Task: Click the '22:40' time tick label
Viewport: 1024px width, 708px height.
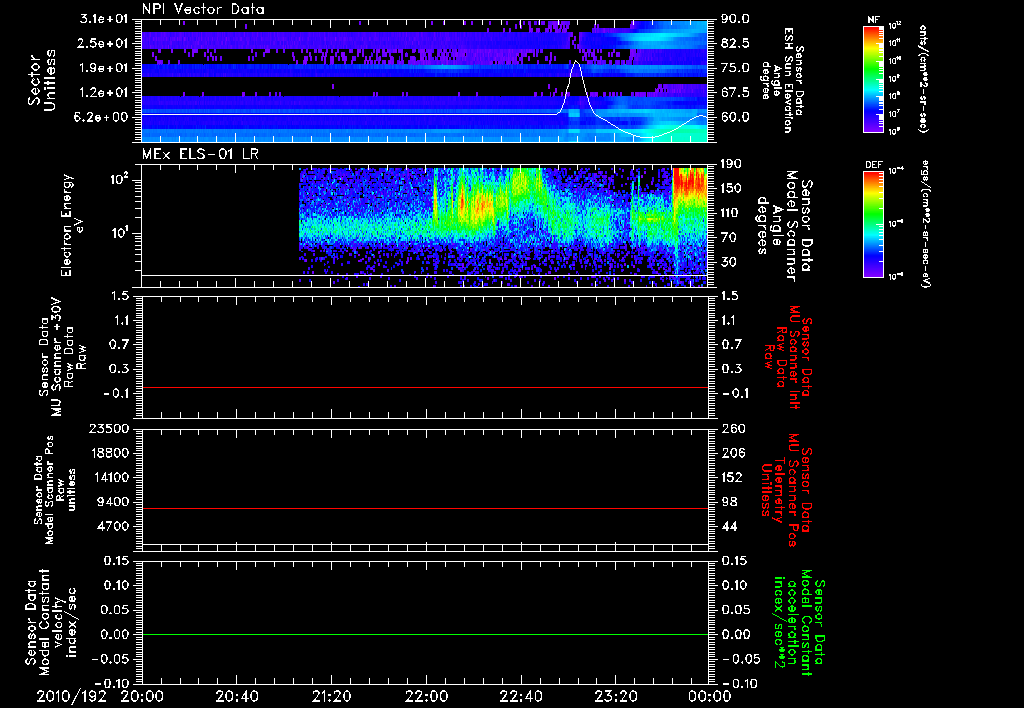Action: pos(520,696)
